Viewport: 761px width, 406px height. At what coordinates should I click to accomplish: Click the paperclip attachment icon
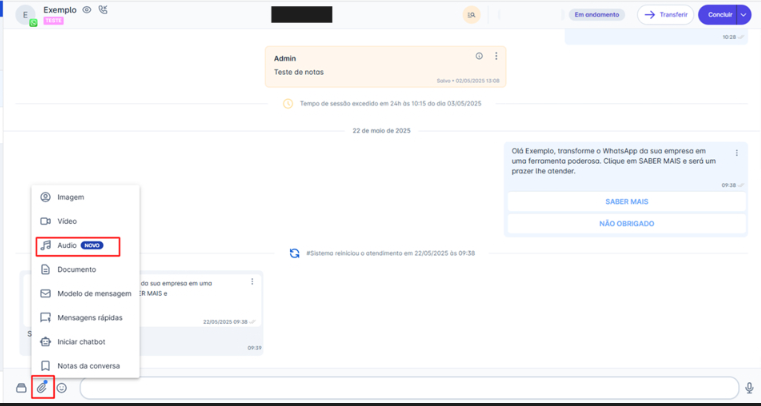[x=42, y=387]
